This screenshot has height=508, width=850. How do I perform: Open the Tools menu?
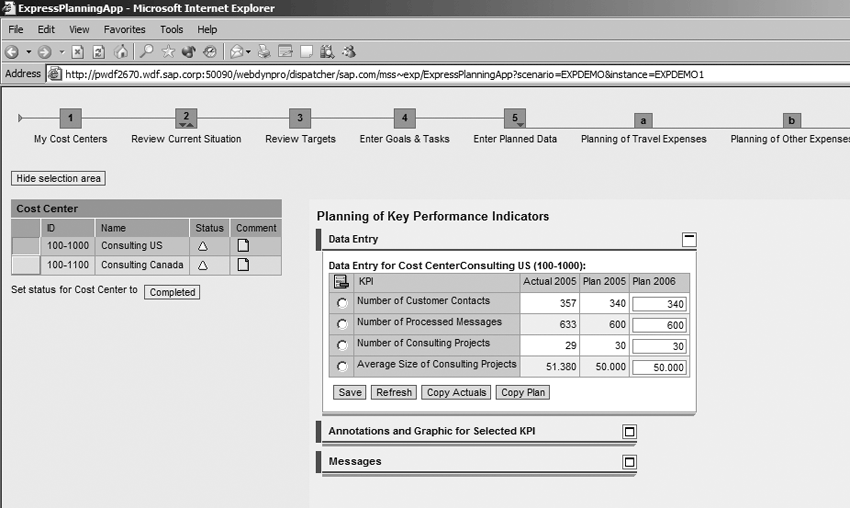coord(171,29)
